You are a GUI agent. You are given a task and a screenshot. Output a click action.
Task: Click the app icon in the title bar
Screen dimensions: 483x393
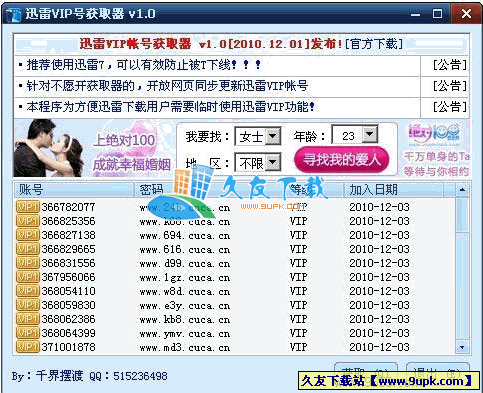click(x=13, y=14)
